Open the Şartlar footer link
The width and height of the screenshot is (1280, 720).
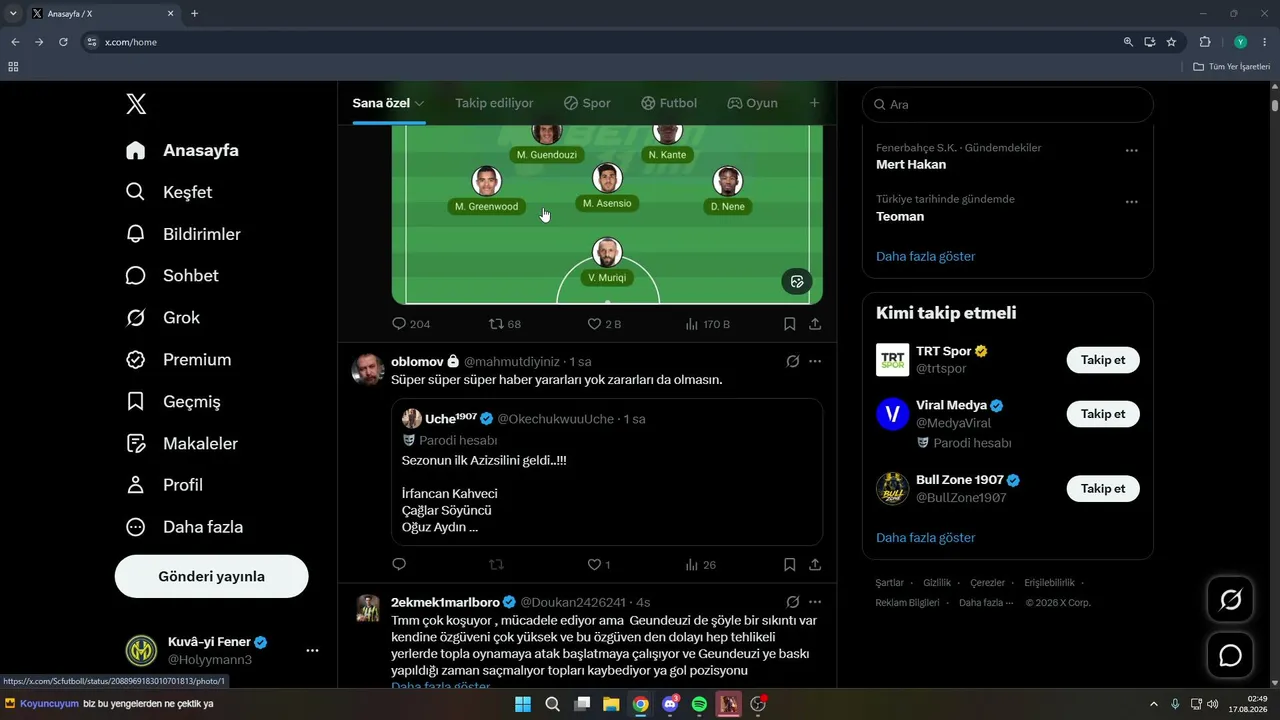(x=889, y=583)
